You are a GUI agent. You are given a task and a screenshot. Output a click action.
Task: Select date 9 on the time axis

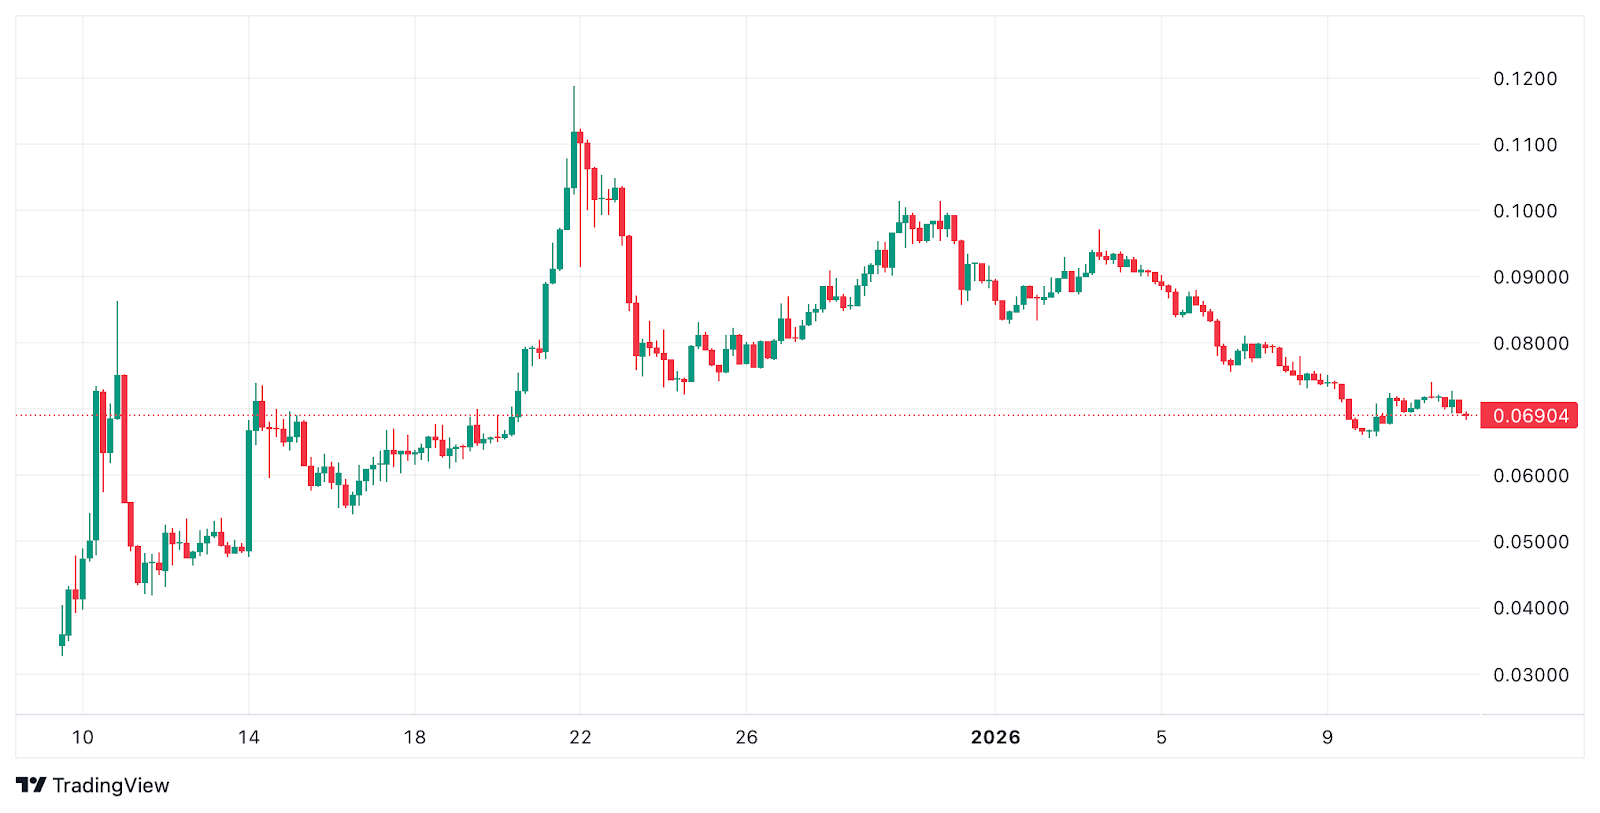click(1327, 738)
